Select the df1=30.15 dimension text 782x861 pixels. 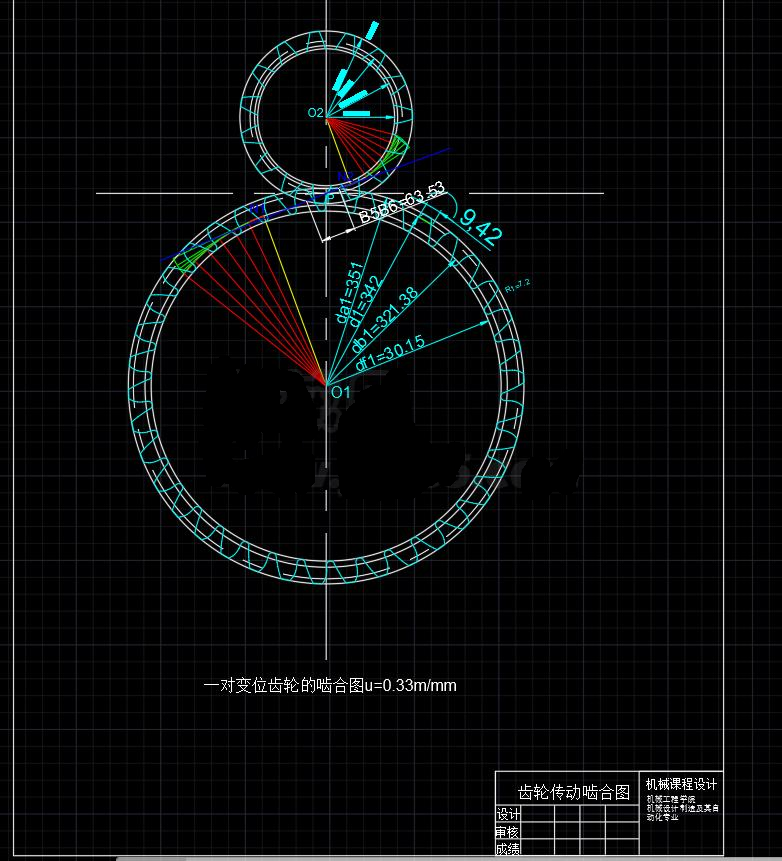390,353
